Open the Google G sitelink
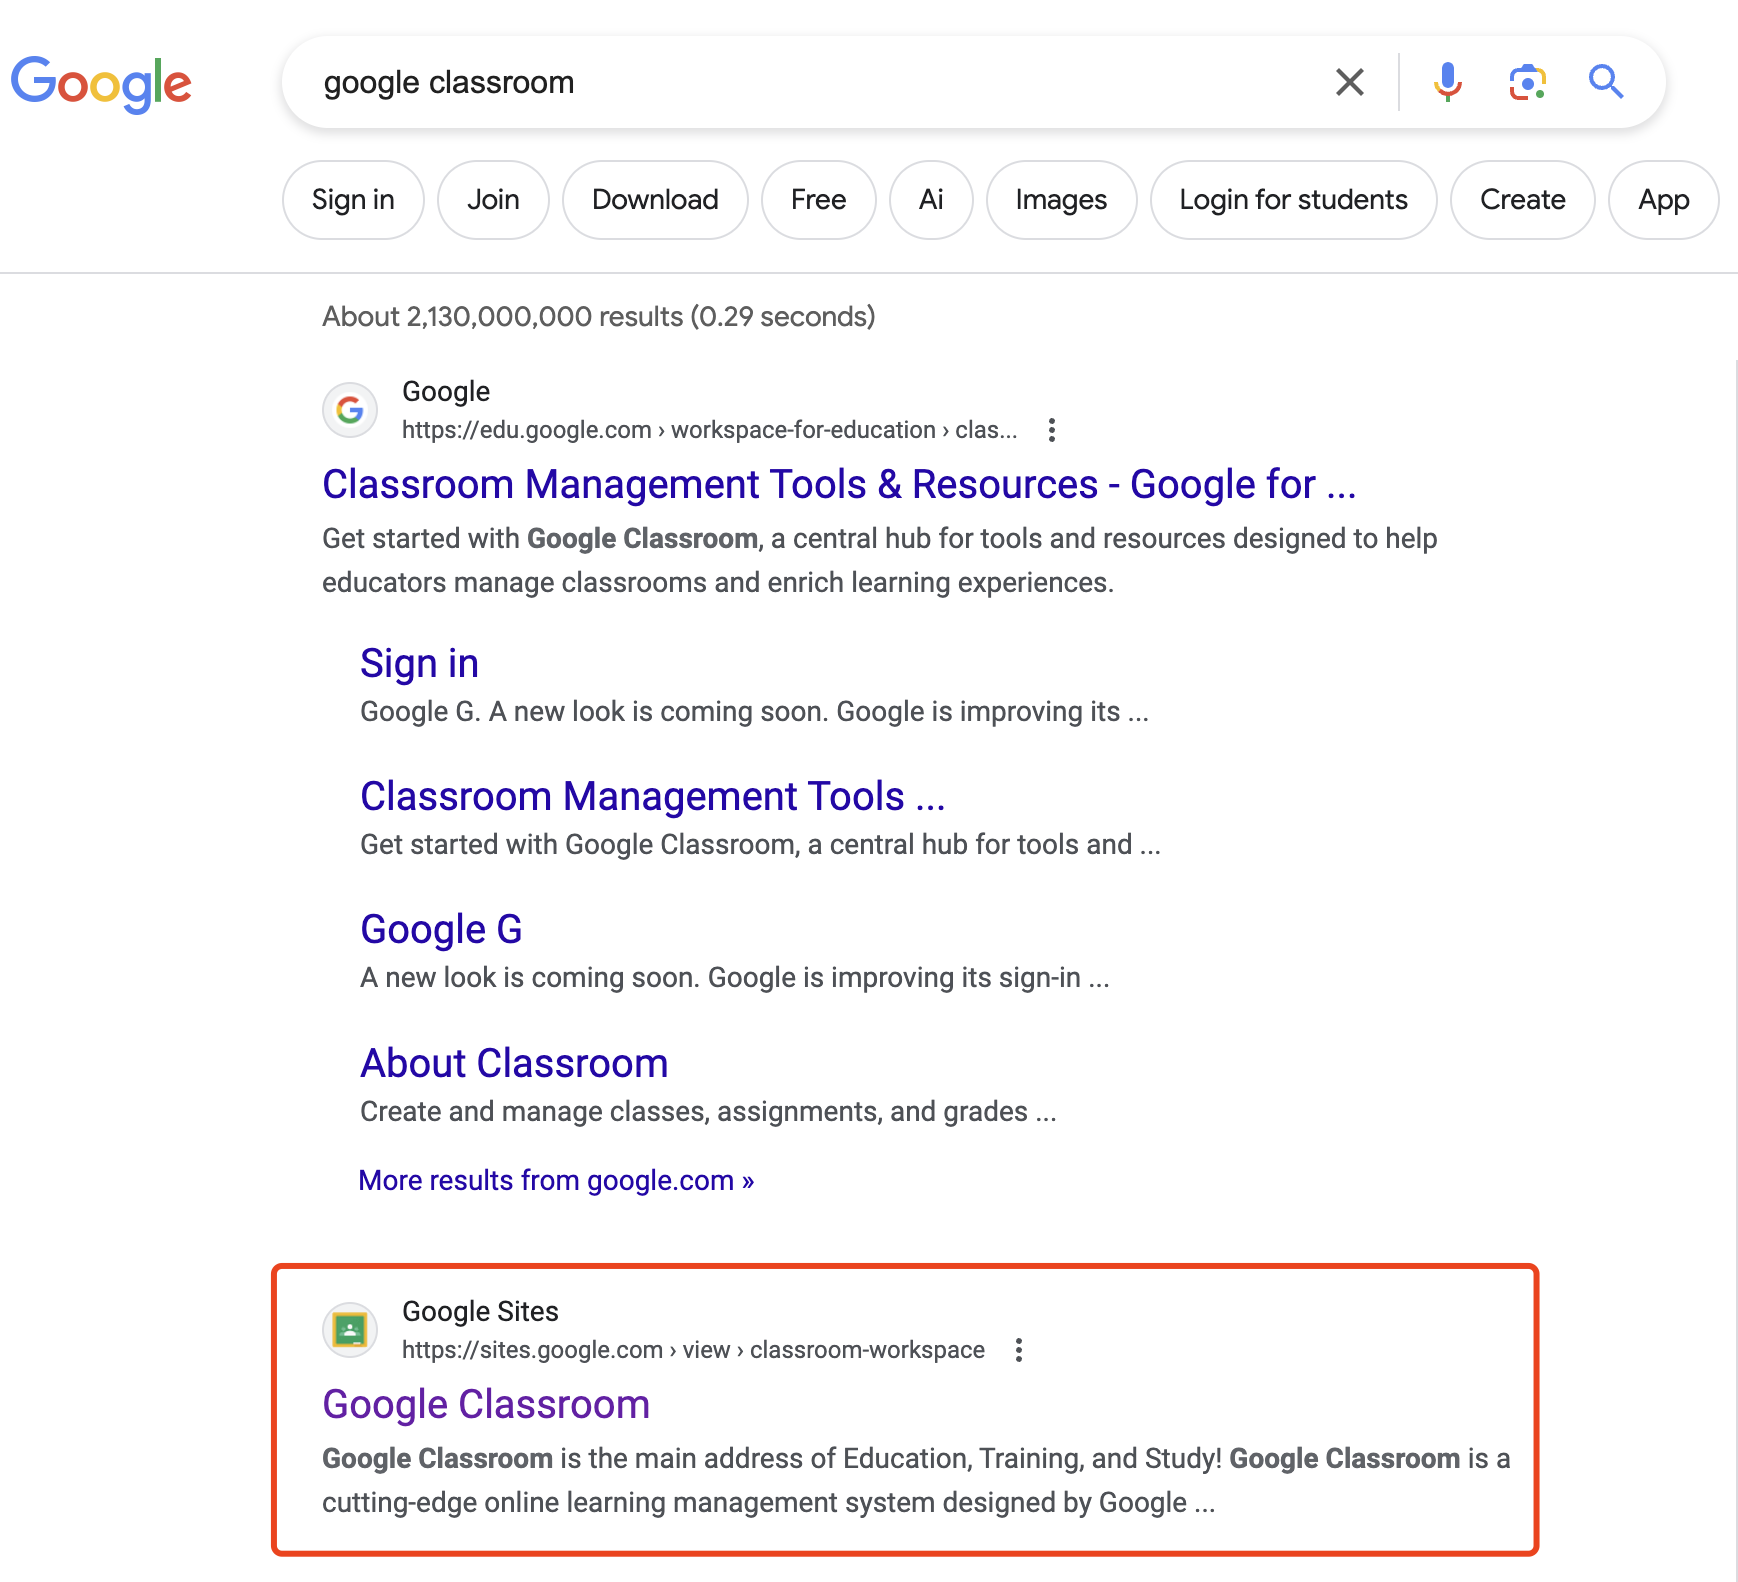 point(441,930)
